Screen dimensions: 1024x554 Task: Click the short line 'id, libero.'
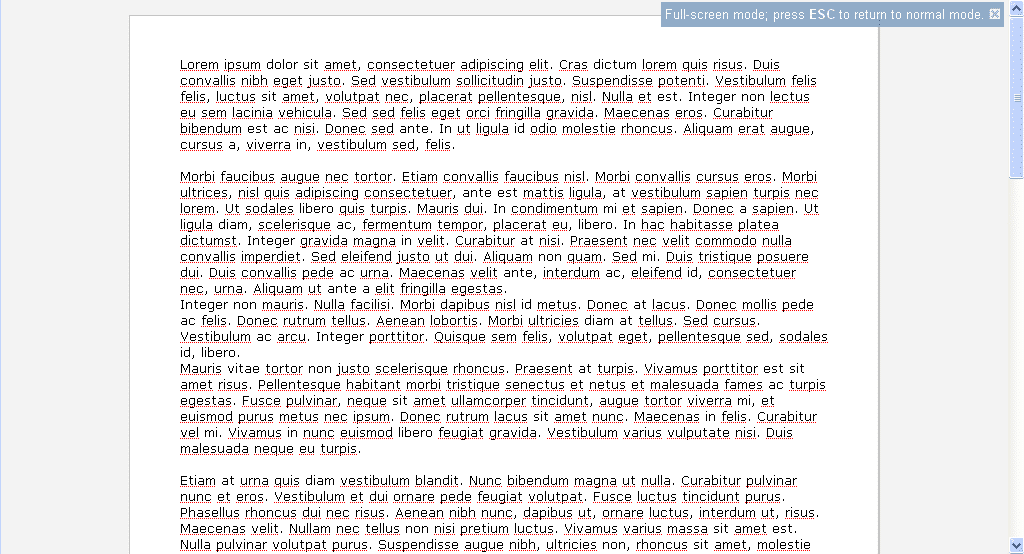[209, 353]
